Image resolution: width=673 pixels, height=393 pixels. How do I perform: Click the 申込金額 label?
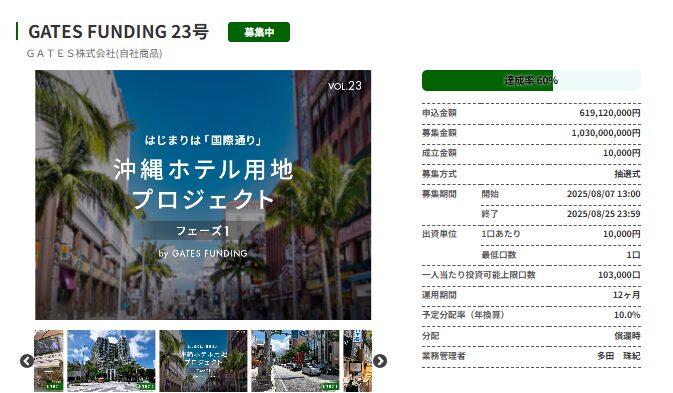click(x=439, y=113)
